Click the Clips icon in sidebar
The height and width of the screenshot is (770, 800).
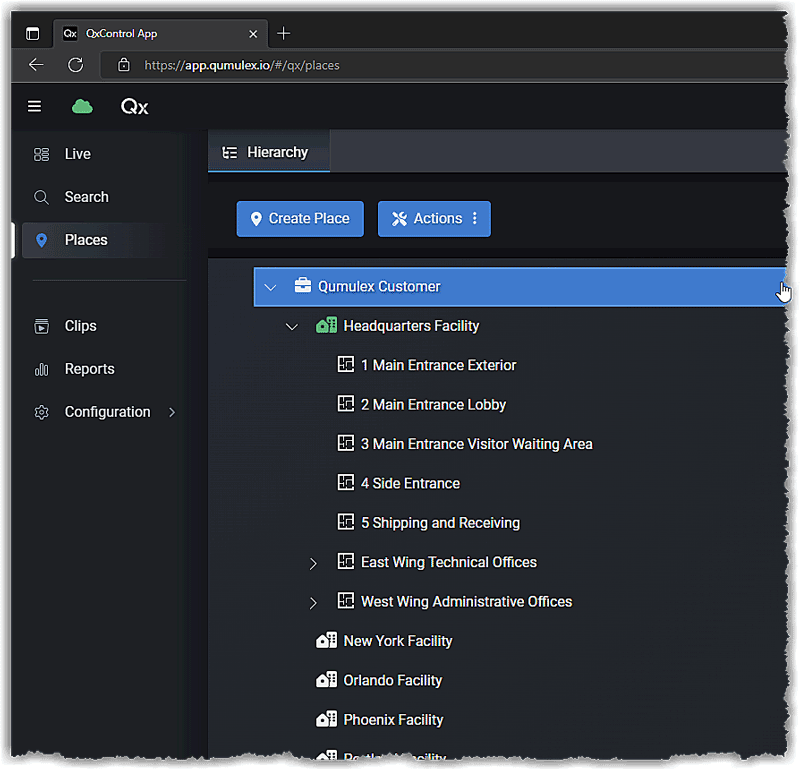click(41, 326)
